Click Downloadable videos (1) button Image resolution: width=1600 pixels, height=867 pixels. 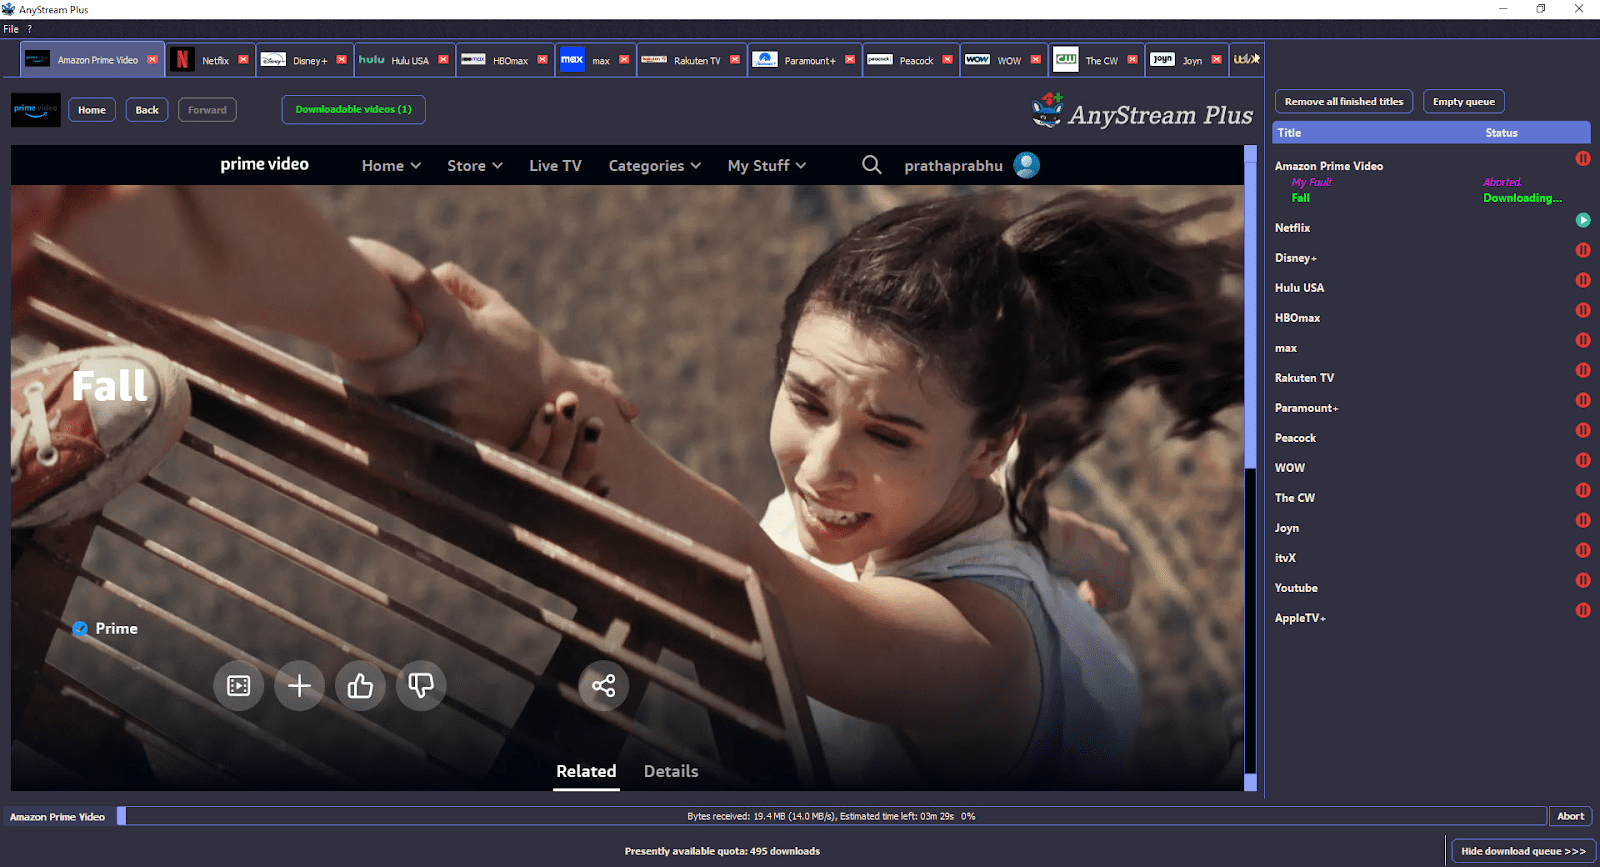tap(353, 110)
